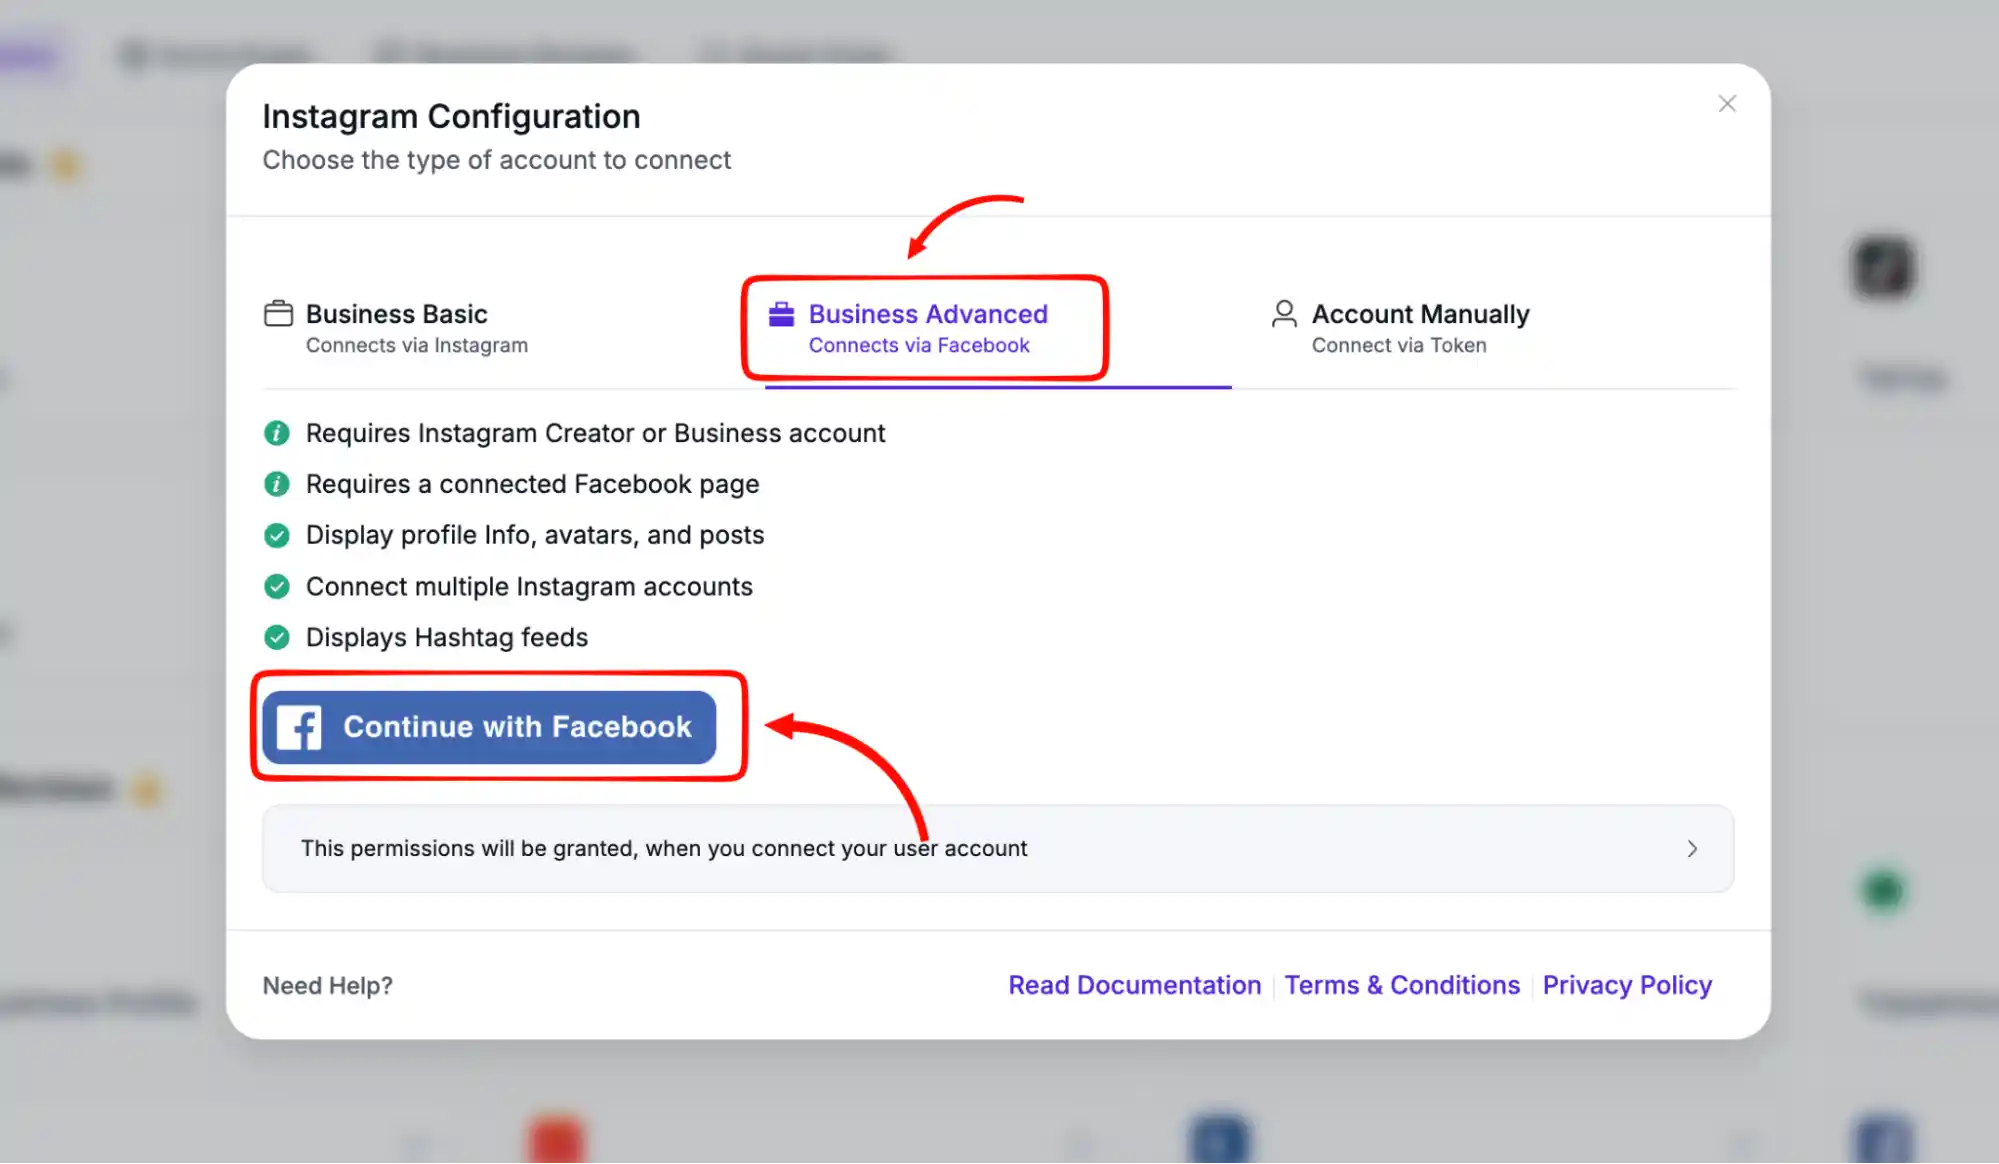Screen dimensions: 1999x1164
Task: Click 'Requires a connected Facebook page' text
Action: (x=533, y=484)
